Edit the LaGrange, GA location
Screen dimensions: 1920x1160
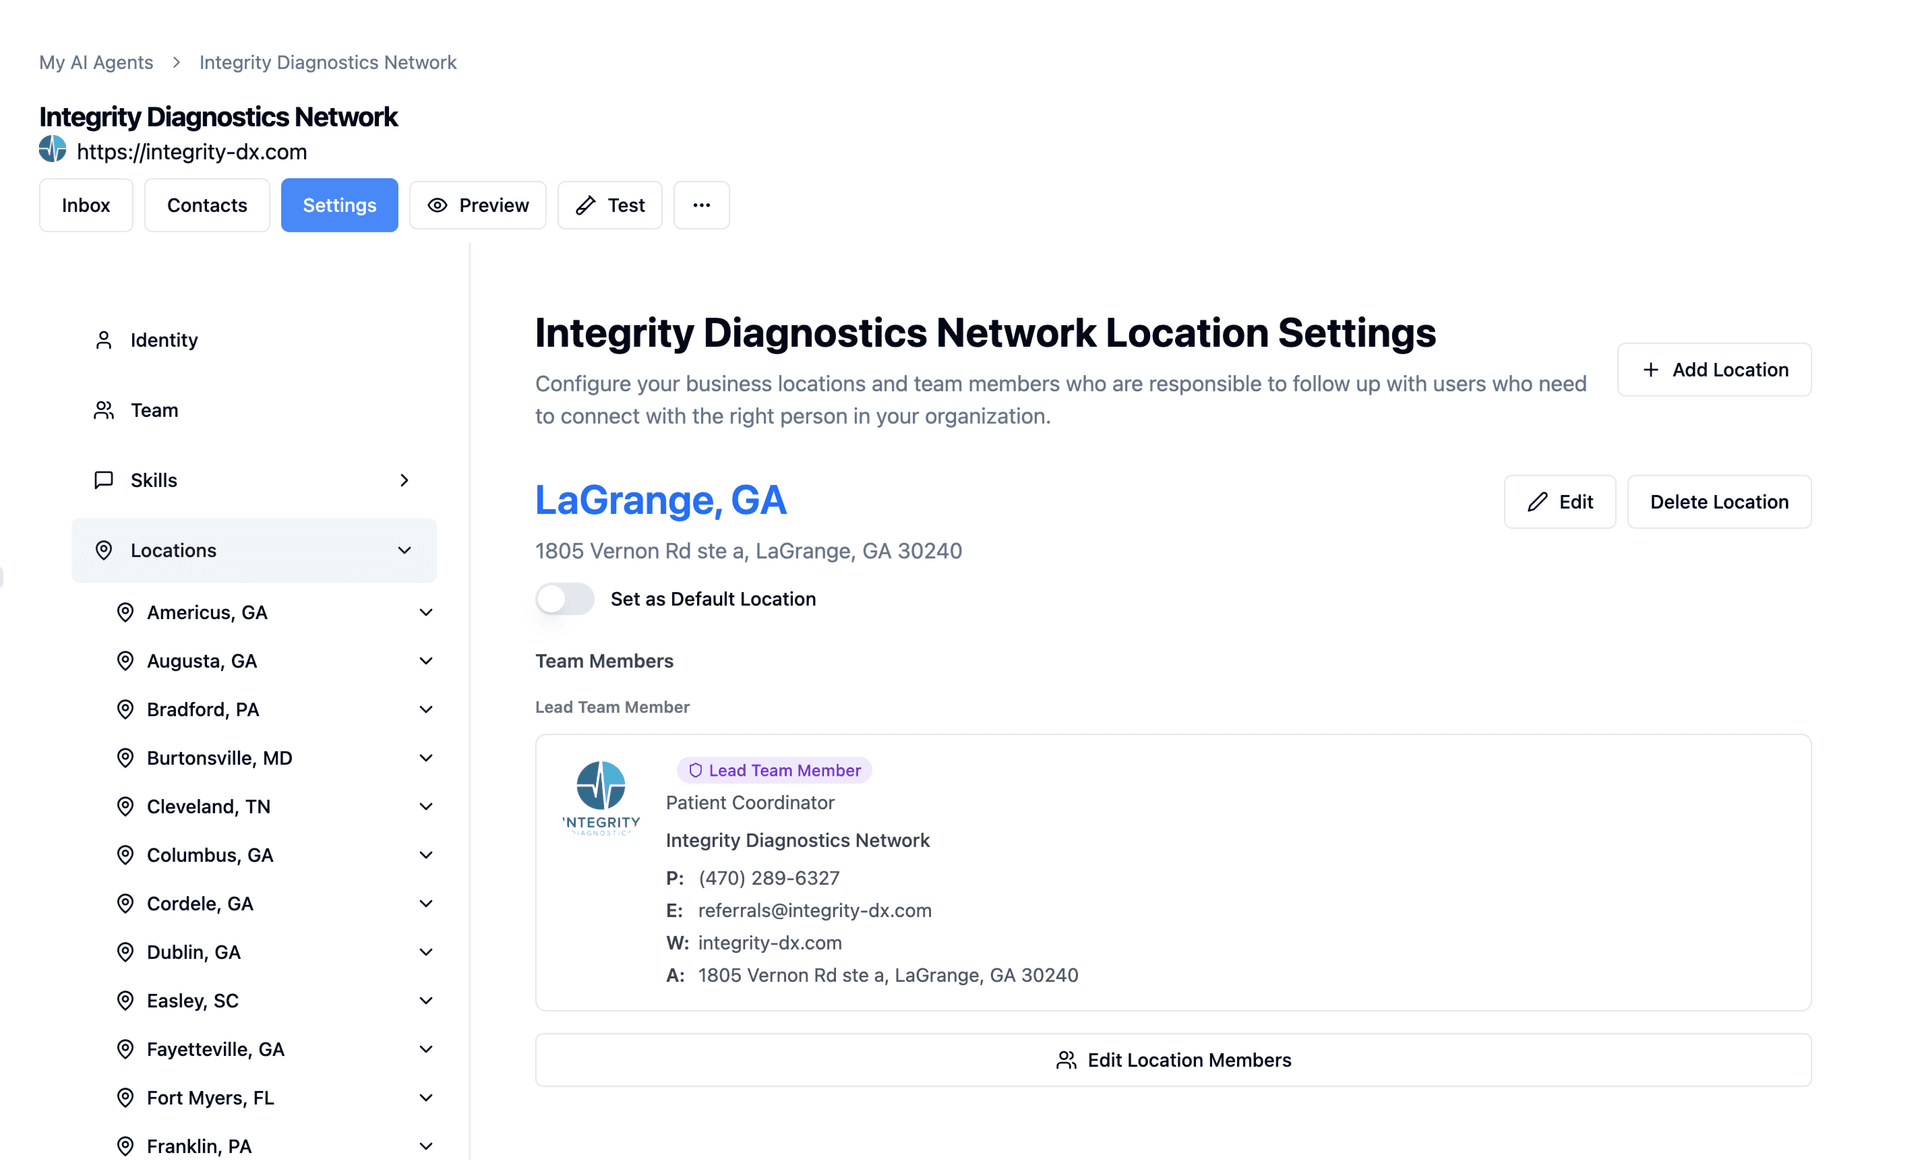(1560, 502)
